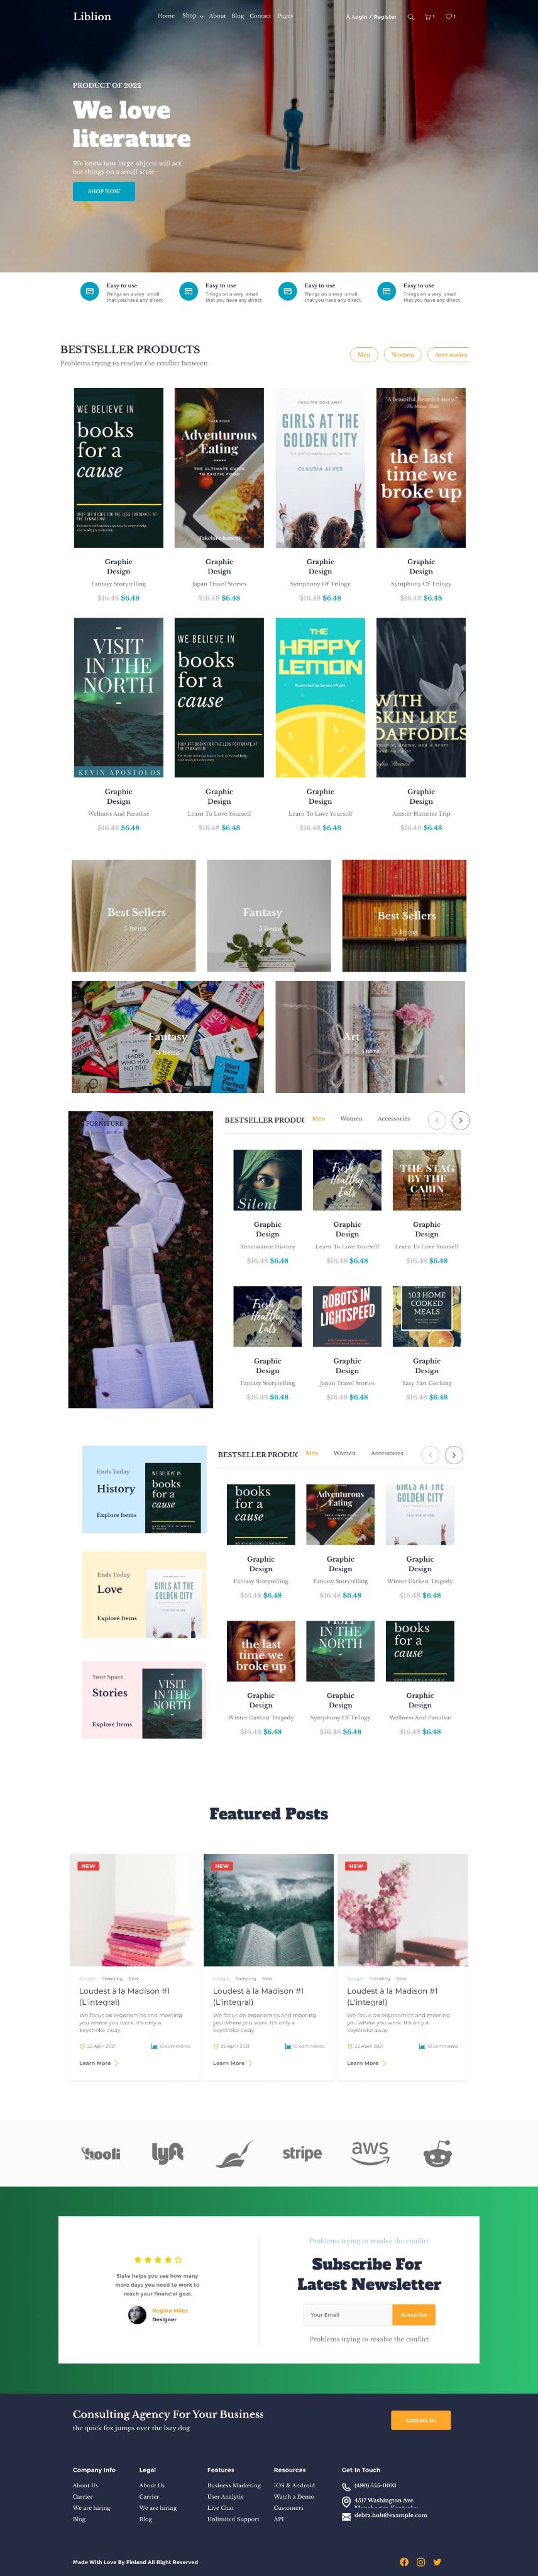Select the Accessories filter pill under Bestseller Products
The height and width of the screenshot is (2576, 538).
point(450,355)
